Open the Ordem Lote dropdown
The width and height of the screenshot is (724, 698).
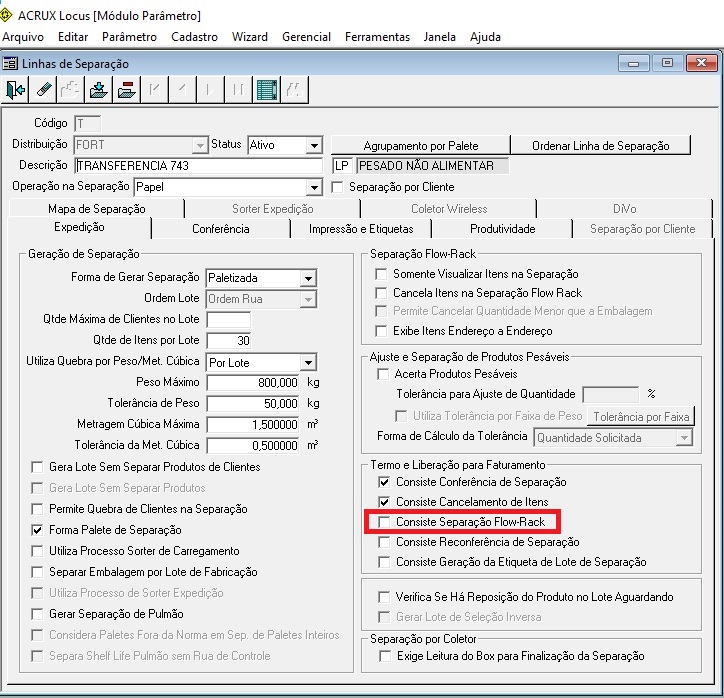pos(308,299)
